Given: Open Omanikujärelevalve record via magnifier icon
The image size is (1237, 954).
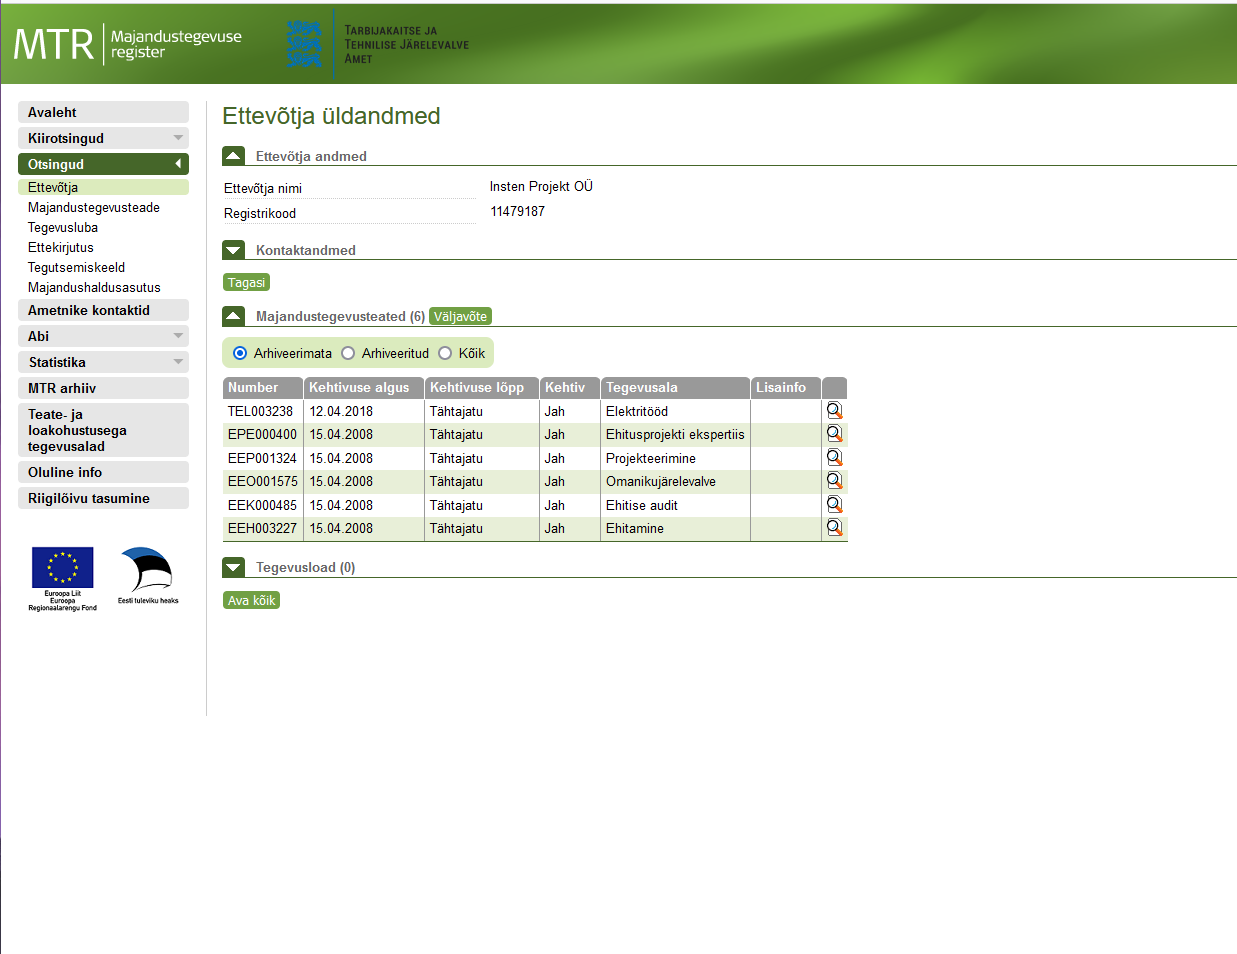Looking at the screenshot, I should (x=834, y=481).
